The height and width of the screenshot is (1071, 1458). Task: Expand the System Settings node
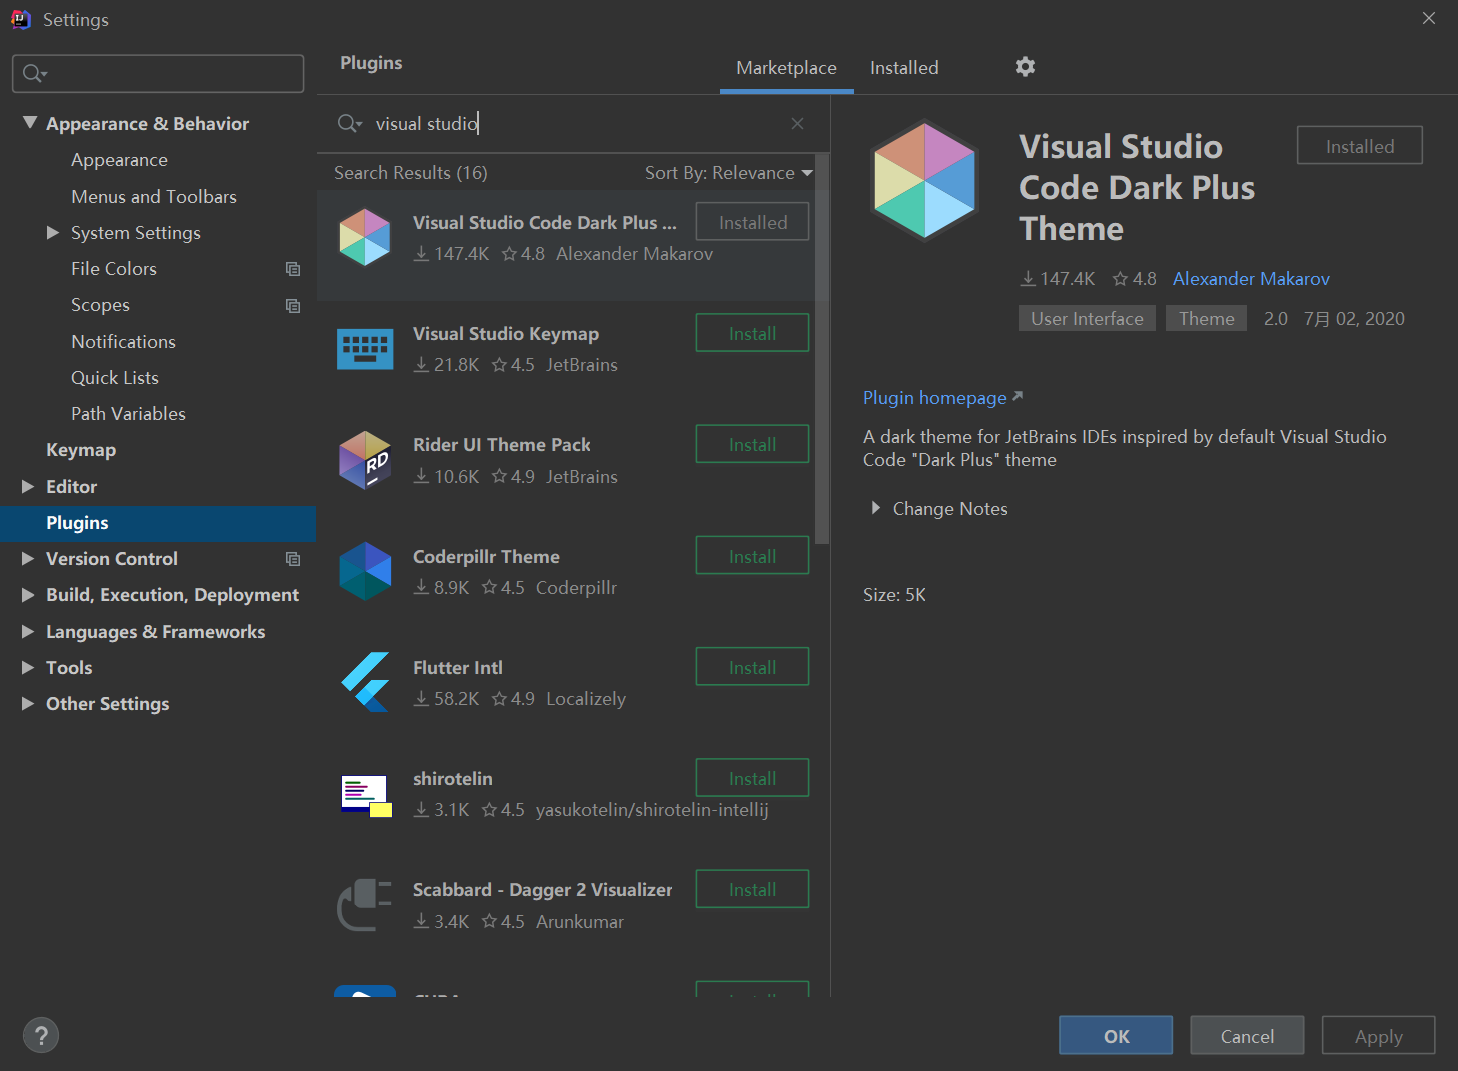point(53,232)
